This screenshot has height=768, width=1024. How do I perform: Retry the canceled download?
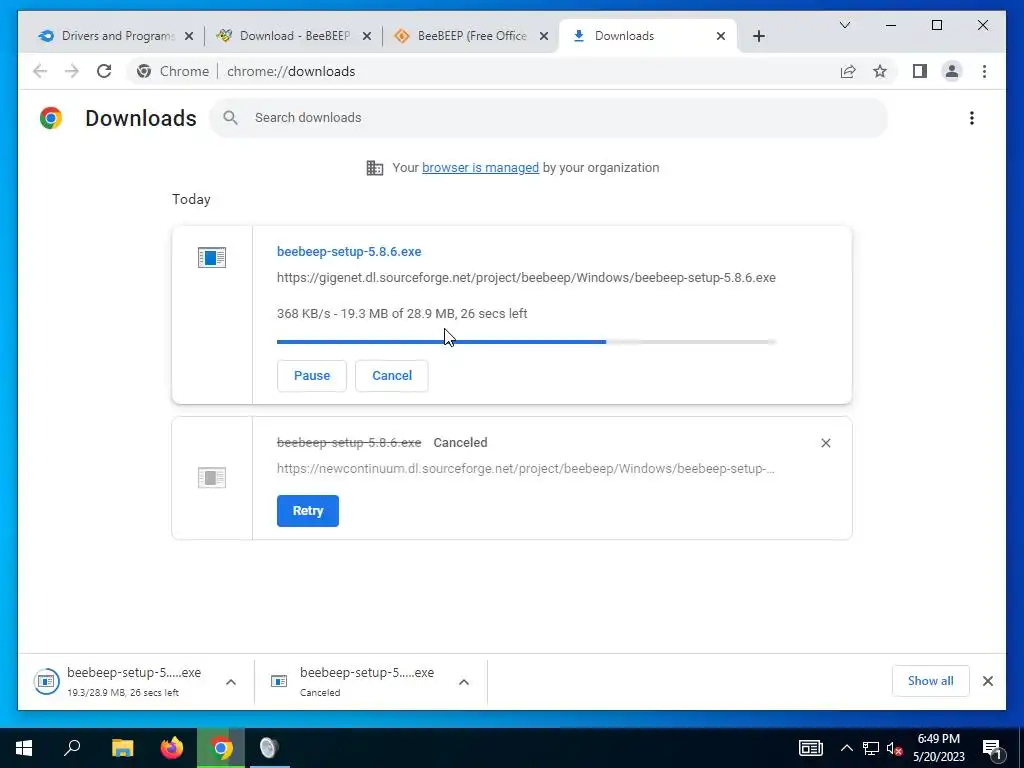click(x=308, y=511)
